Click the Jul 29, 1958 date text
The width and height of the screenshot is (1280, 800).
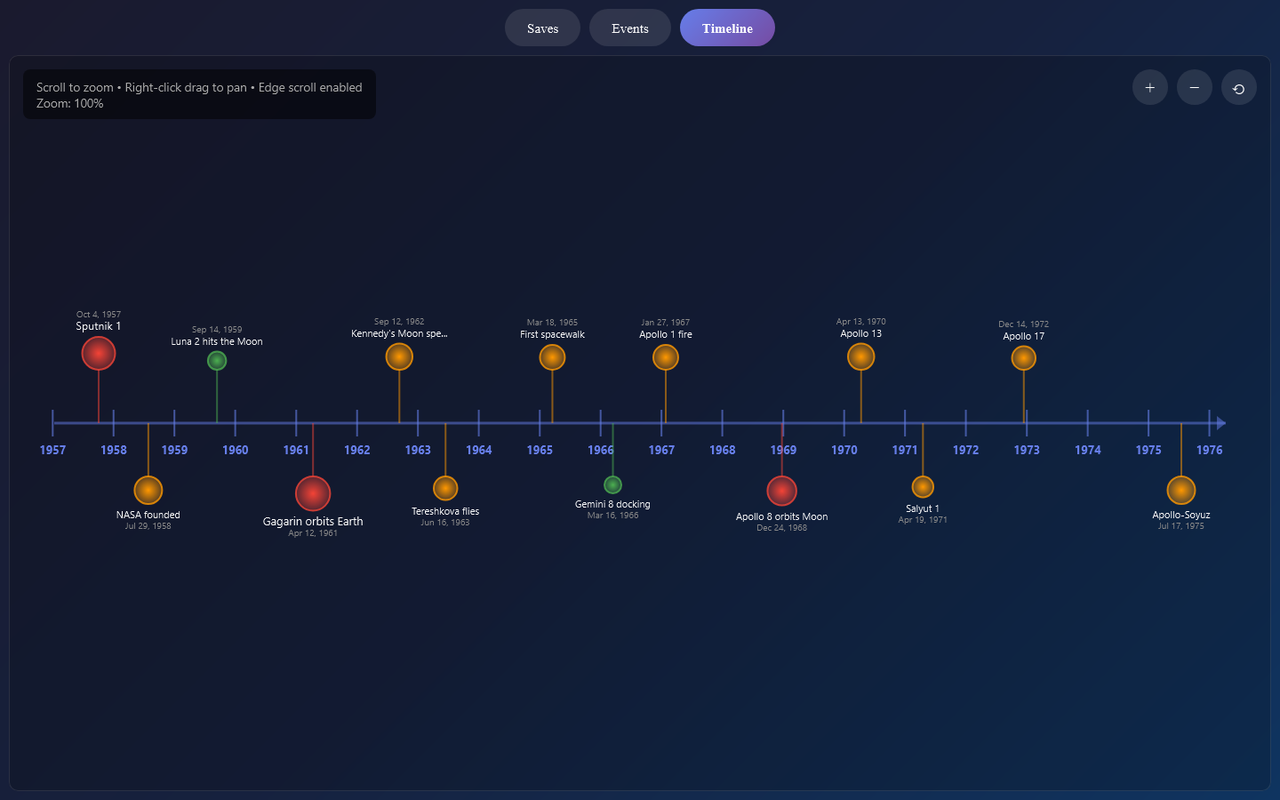click(148, 526)
